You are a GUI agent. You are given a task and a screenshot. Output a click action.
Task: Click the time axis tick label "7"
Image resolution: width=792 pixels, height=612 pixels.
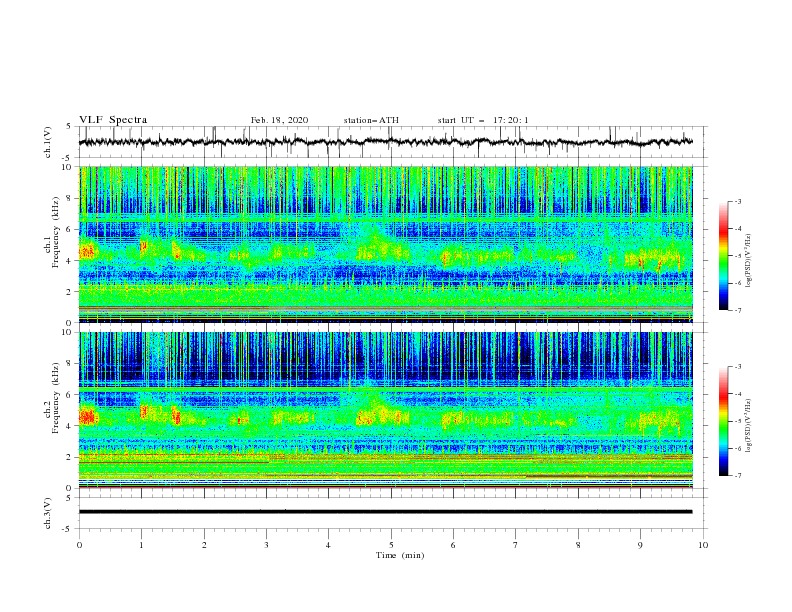516,545
